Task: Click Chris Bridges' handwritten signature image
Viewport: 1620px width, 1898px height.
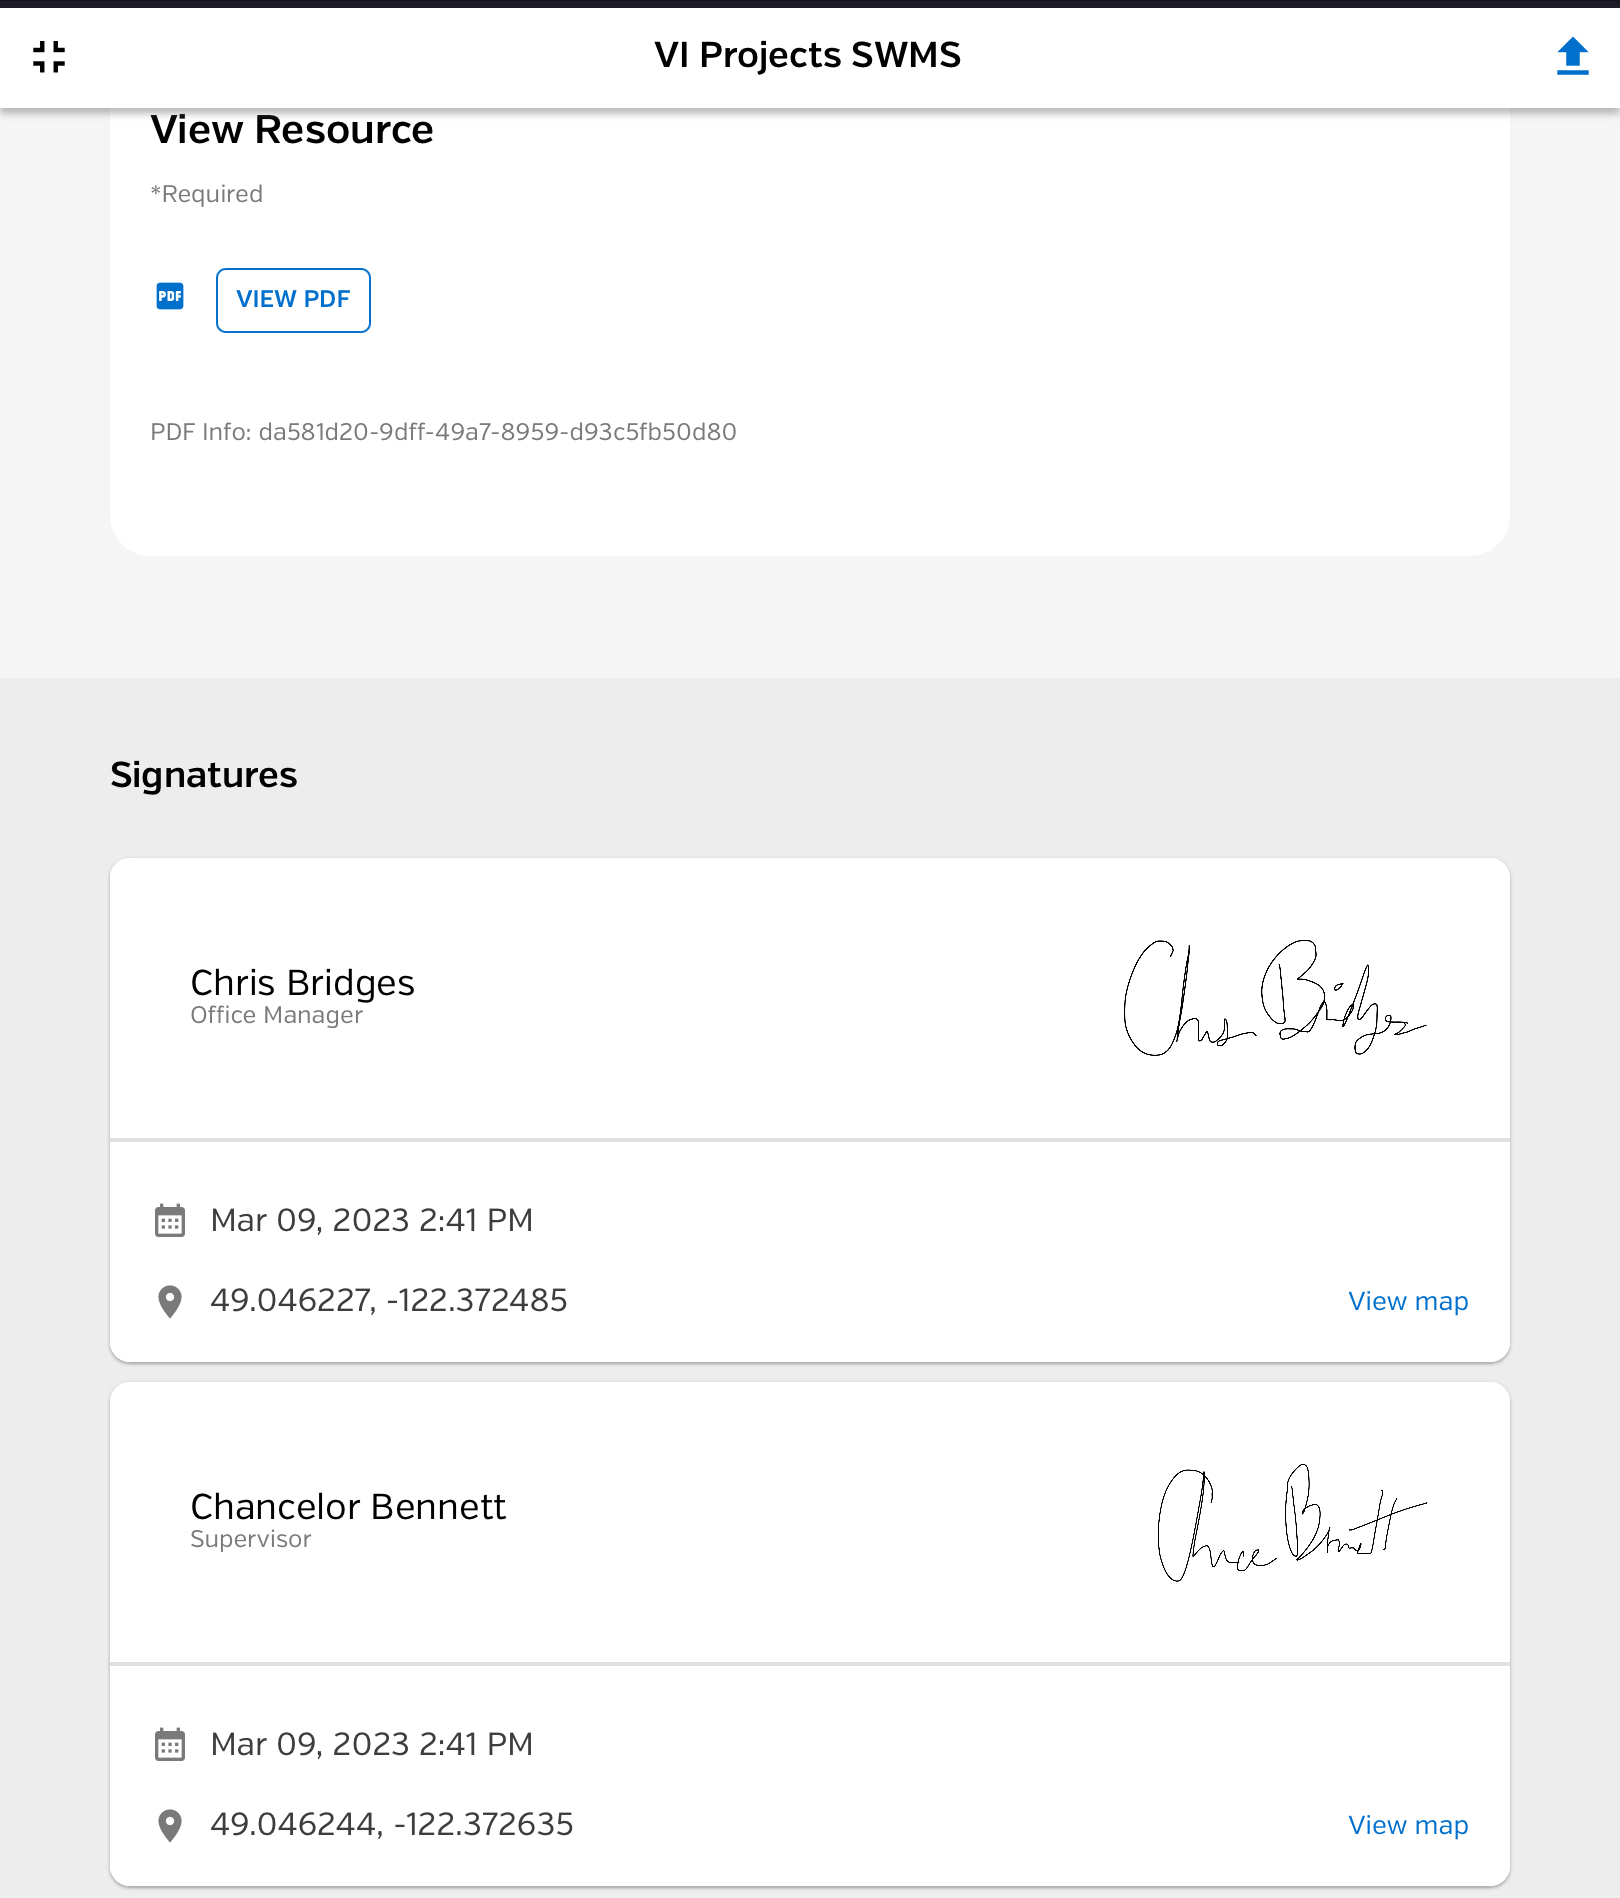Action: click(x=1275, y=997)
